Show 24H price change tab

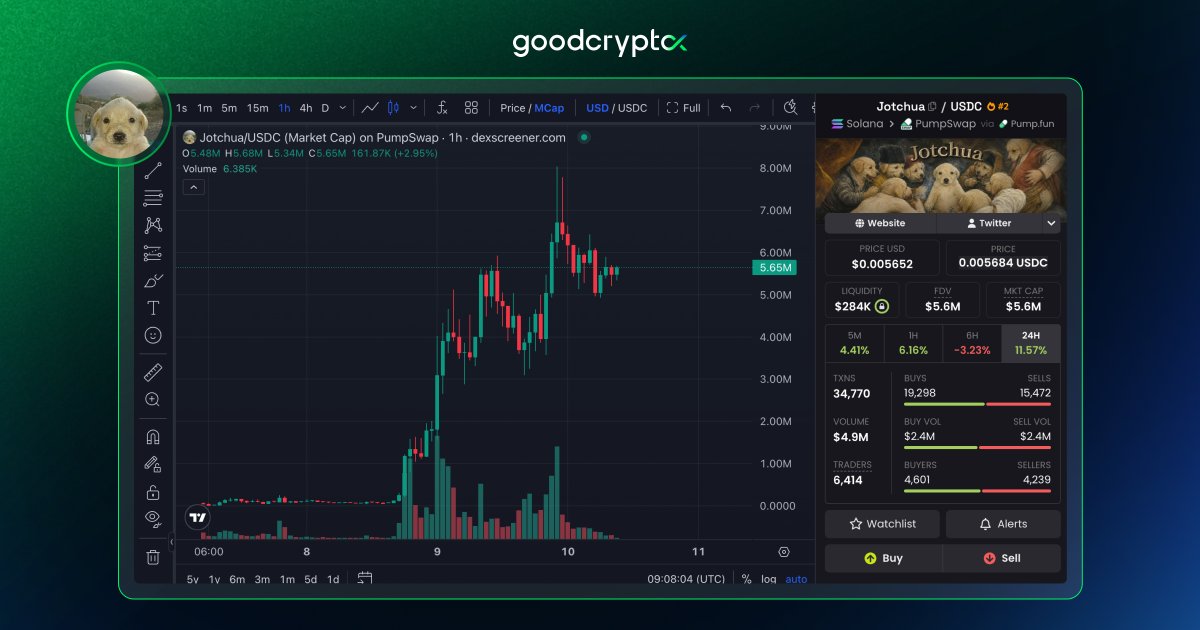click(1030, 343)
